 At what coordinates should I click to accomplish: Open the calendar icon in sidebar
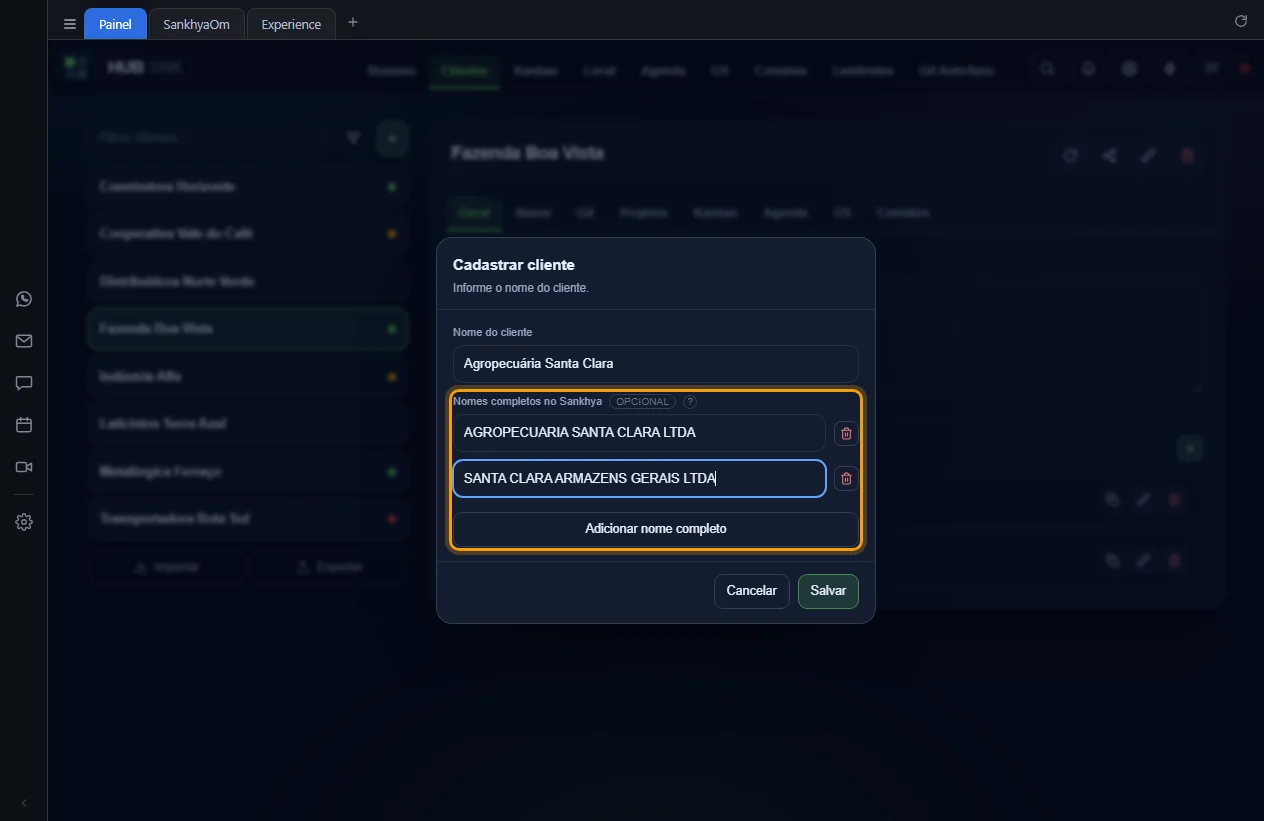[24, 425]
